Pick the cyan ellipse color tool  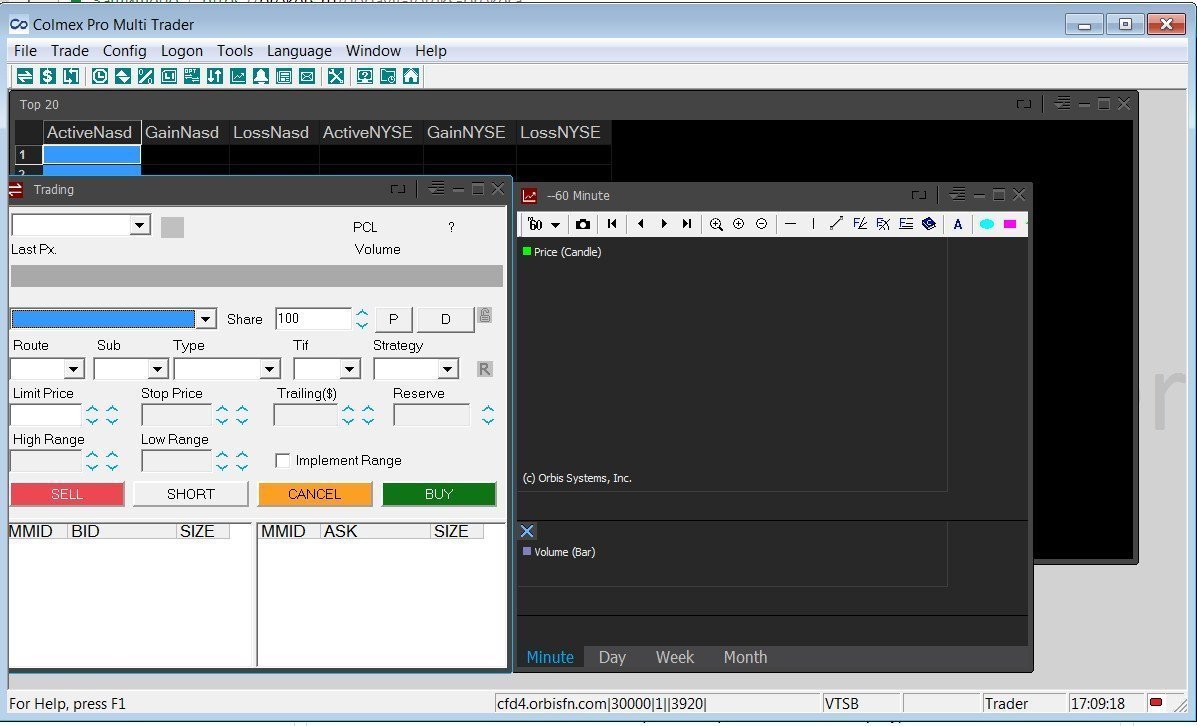pos(986,224)
